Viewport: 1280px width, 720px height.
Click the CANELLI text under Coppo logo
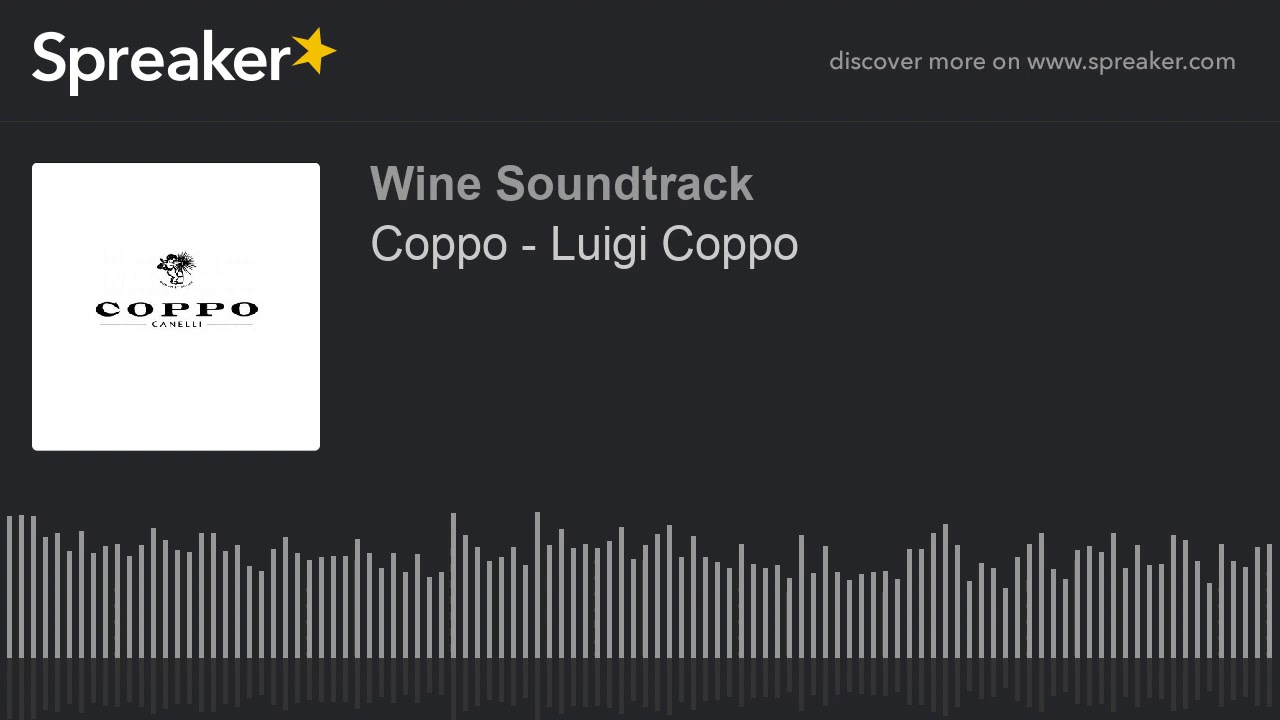point(177,324)
